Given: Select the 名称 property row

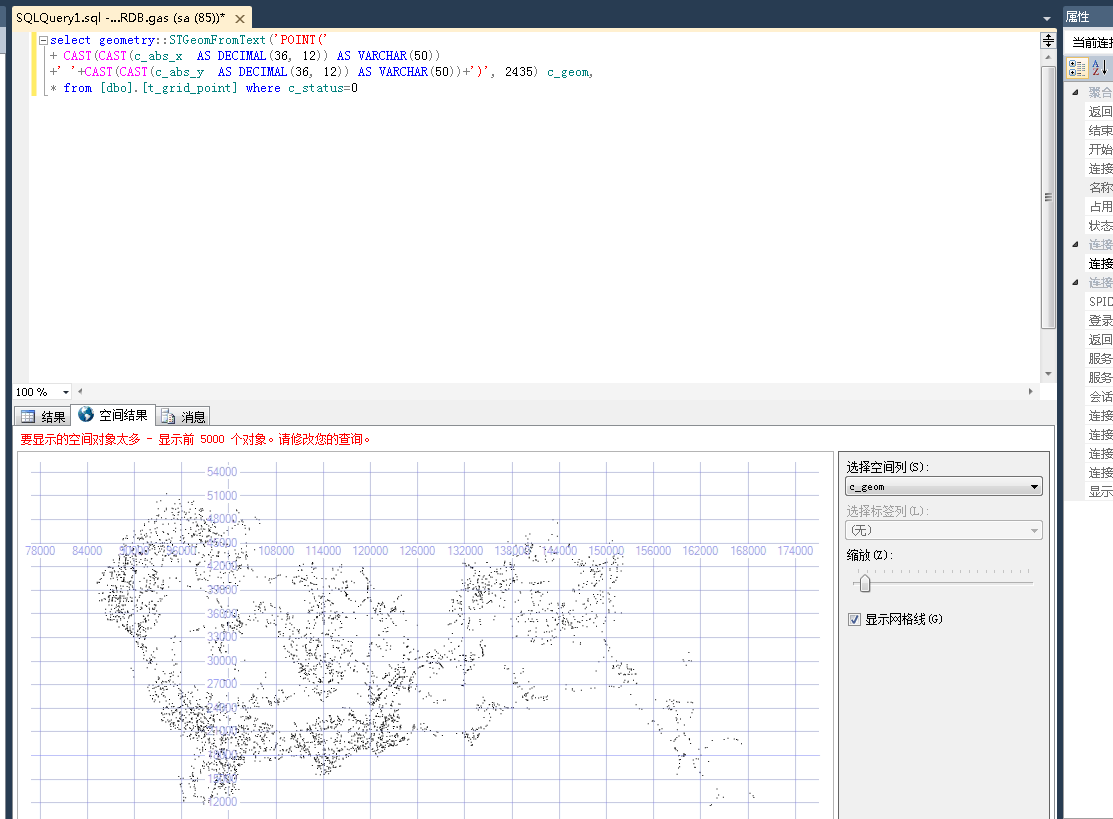Looking at the screenshot, I should point(1100,187).
